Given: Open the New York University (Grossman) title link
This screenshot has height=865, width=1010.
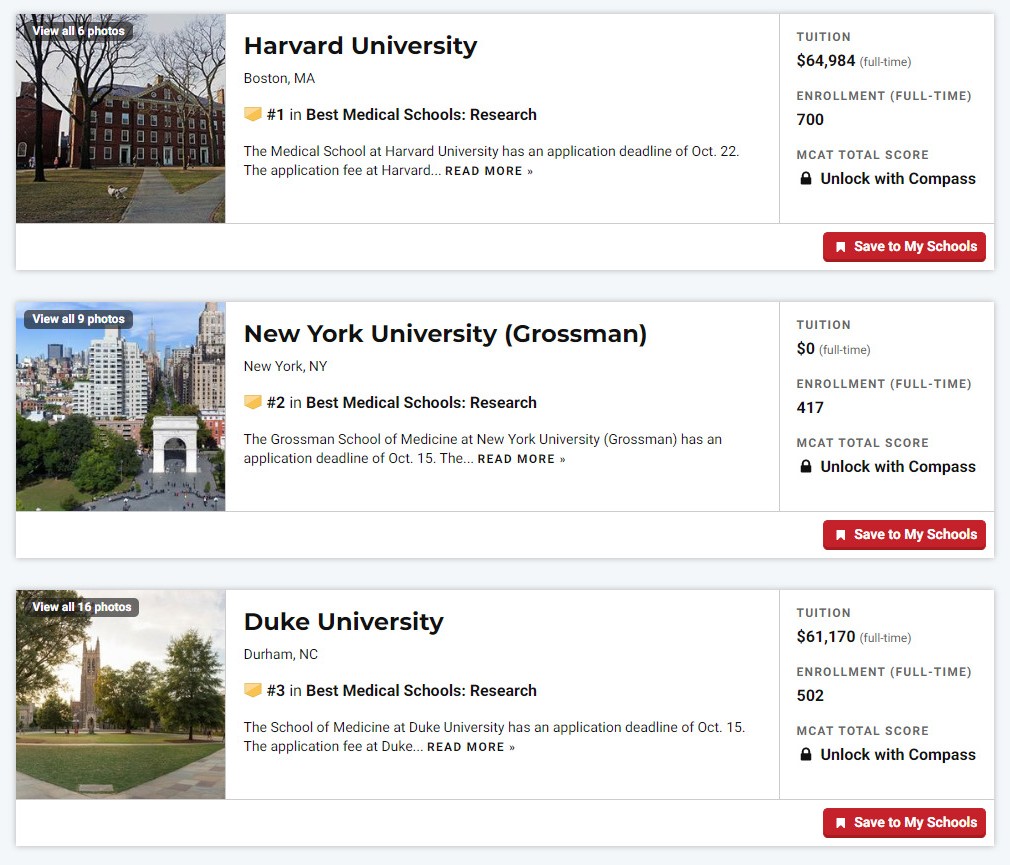Looking at the screenshot, I should [445, 334].
